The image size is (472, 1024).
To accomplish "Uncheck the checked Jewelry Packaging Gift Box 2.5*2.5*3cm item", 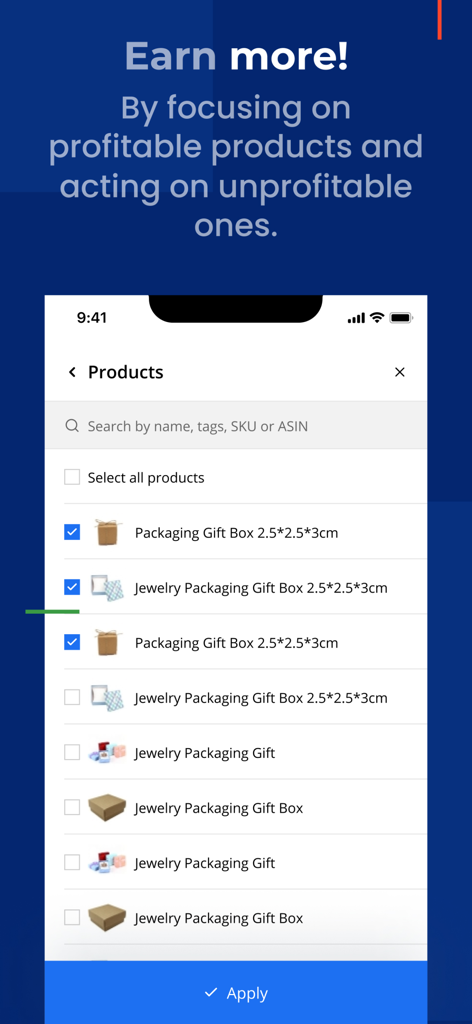I will click(x=72, y=587).
